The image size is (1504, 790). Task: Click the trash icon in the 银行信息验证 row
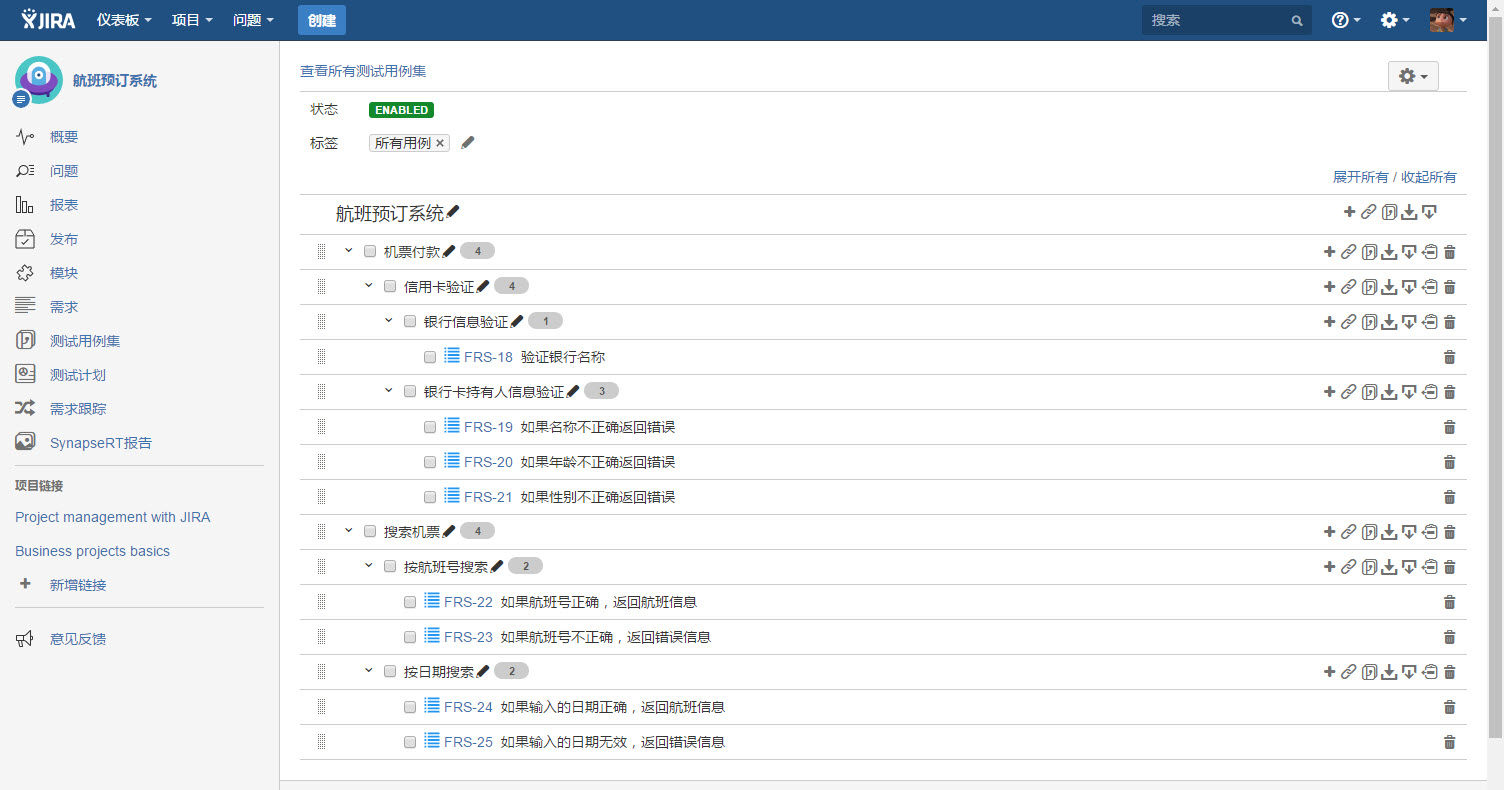click(1450, 322)
